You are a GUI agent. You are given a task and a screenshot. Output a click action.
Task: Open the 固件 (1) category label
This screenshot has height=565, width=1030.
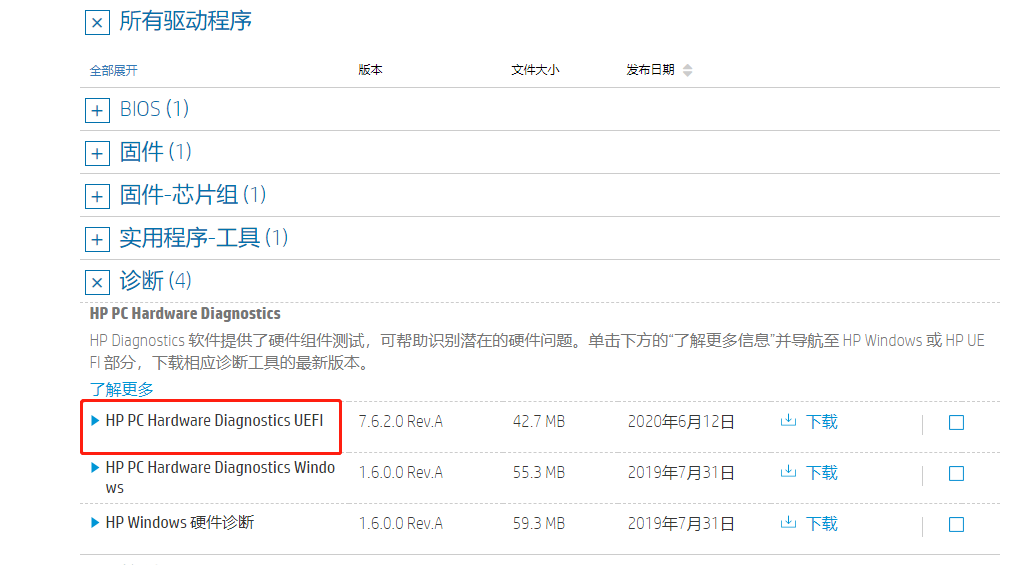(x=156, y=152)
